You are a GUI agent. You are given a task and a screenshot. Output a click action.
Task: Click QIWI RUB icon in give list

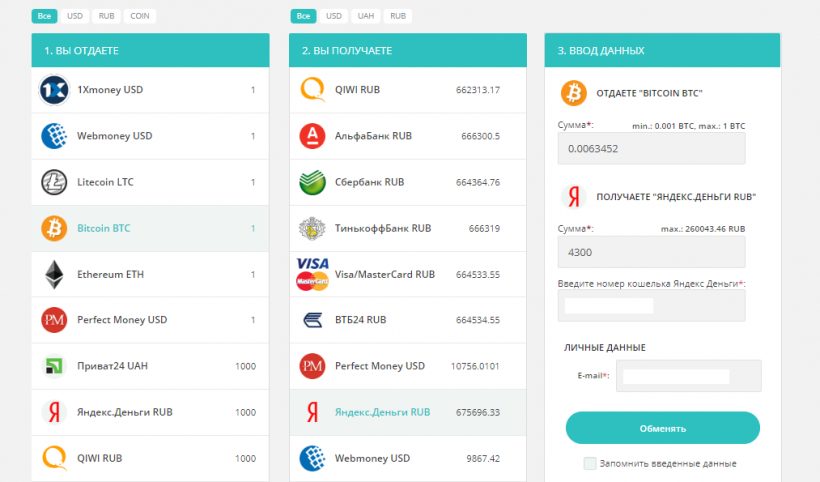click(x=54, y=458)
